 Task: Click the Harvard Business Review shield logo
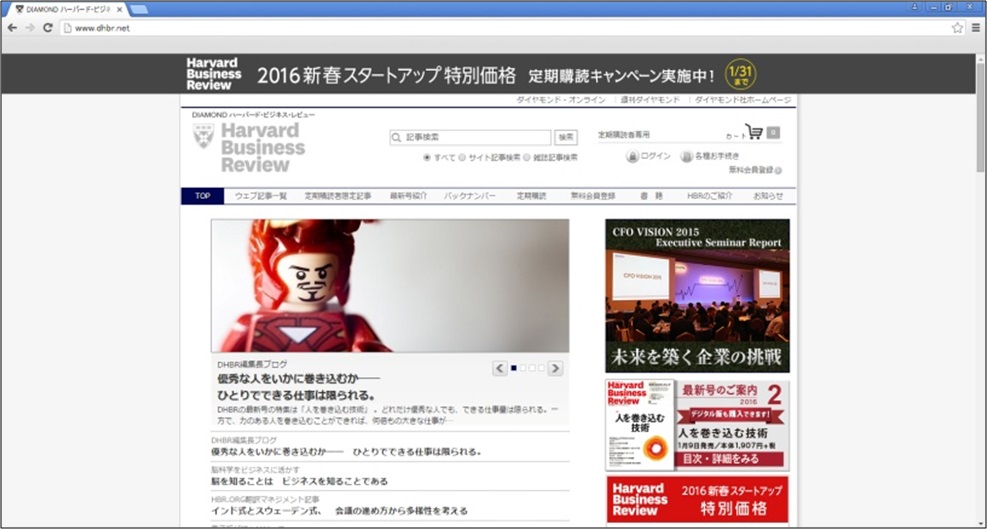[x=203, y=135]
